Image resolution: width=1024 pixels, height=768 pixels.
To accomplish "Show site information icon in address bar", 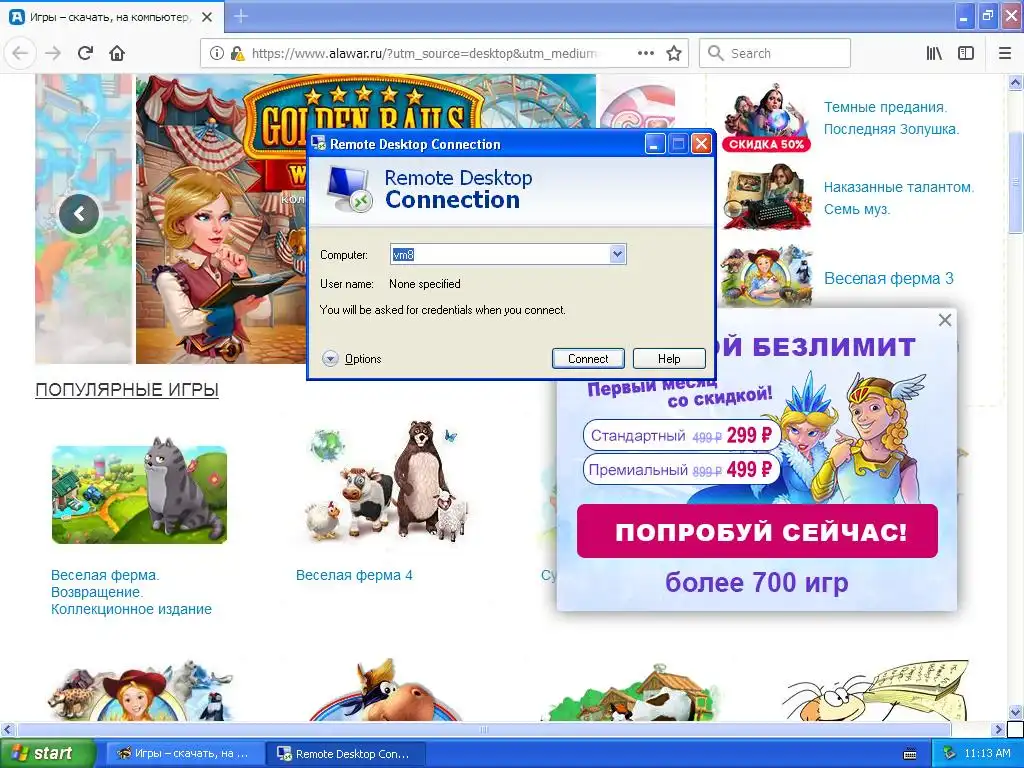I will [x=217, y=54].
